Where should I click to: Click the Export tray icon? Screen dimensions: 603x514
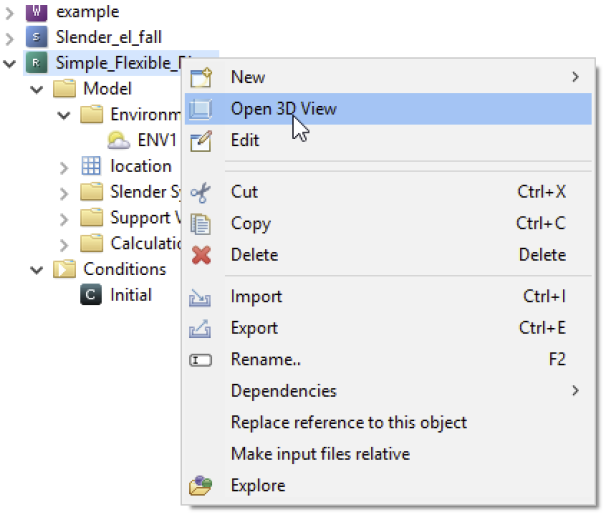click(x=201, y=328)
